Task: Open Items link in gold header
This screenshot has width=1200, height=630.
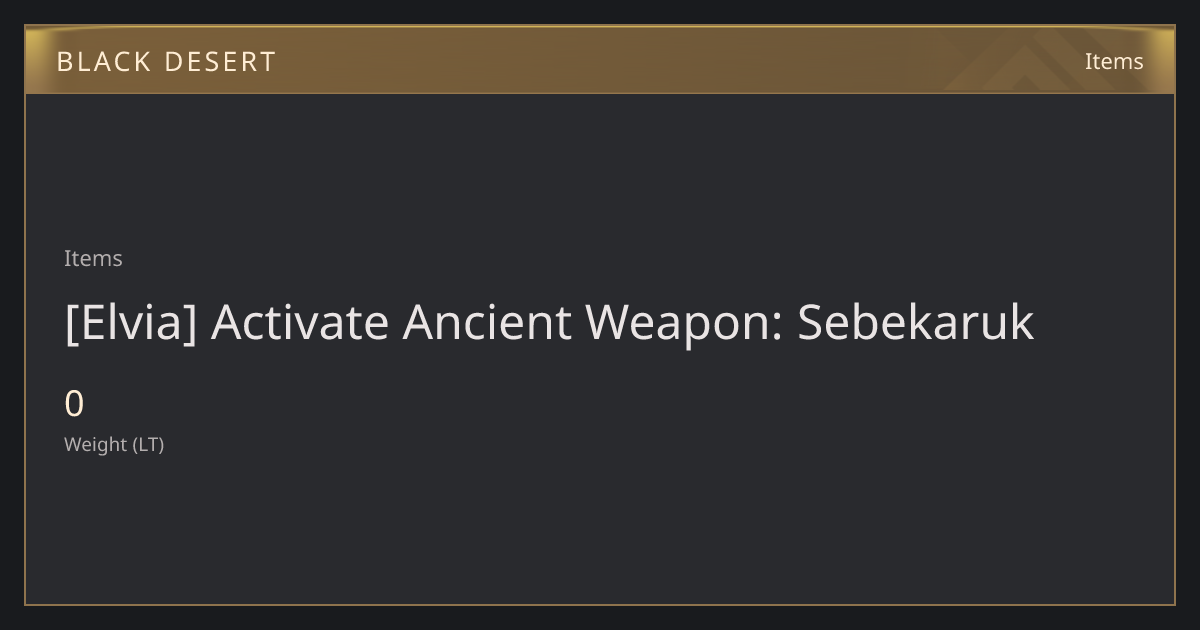Action: coord(1114,61)
